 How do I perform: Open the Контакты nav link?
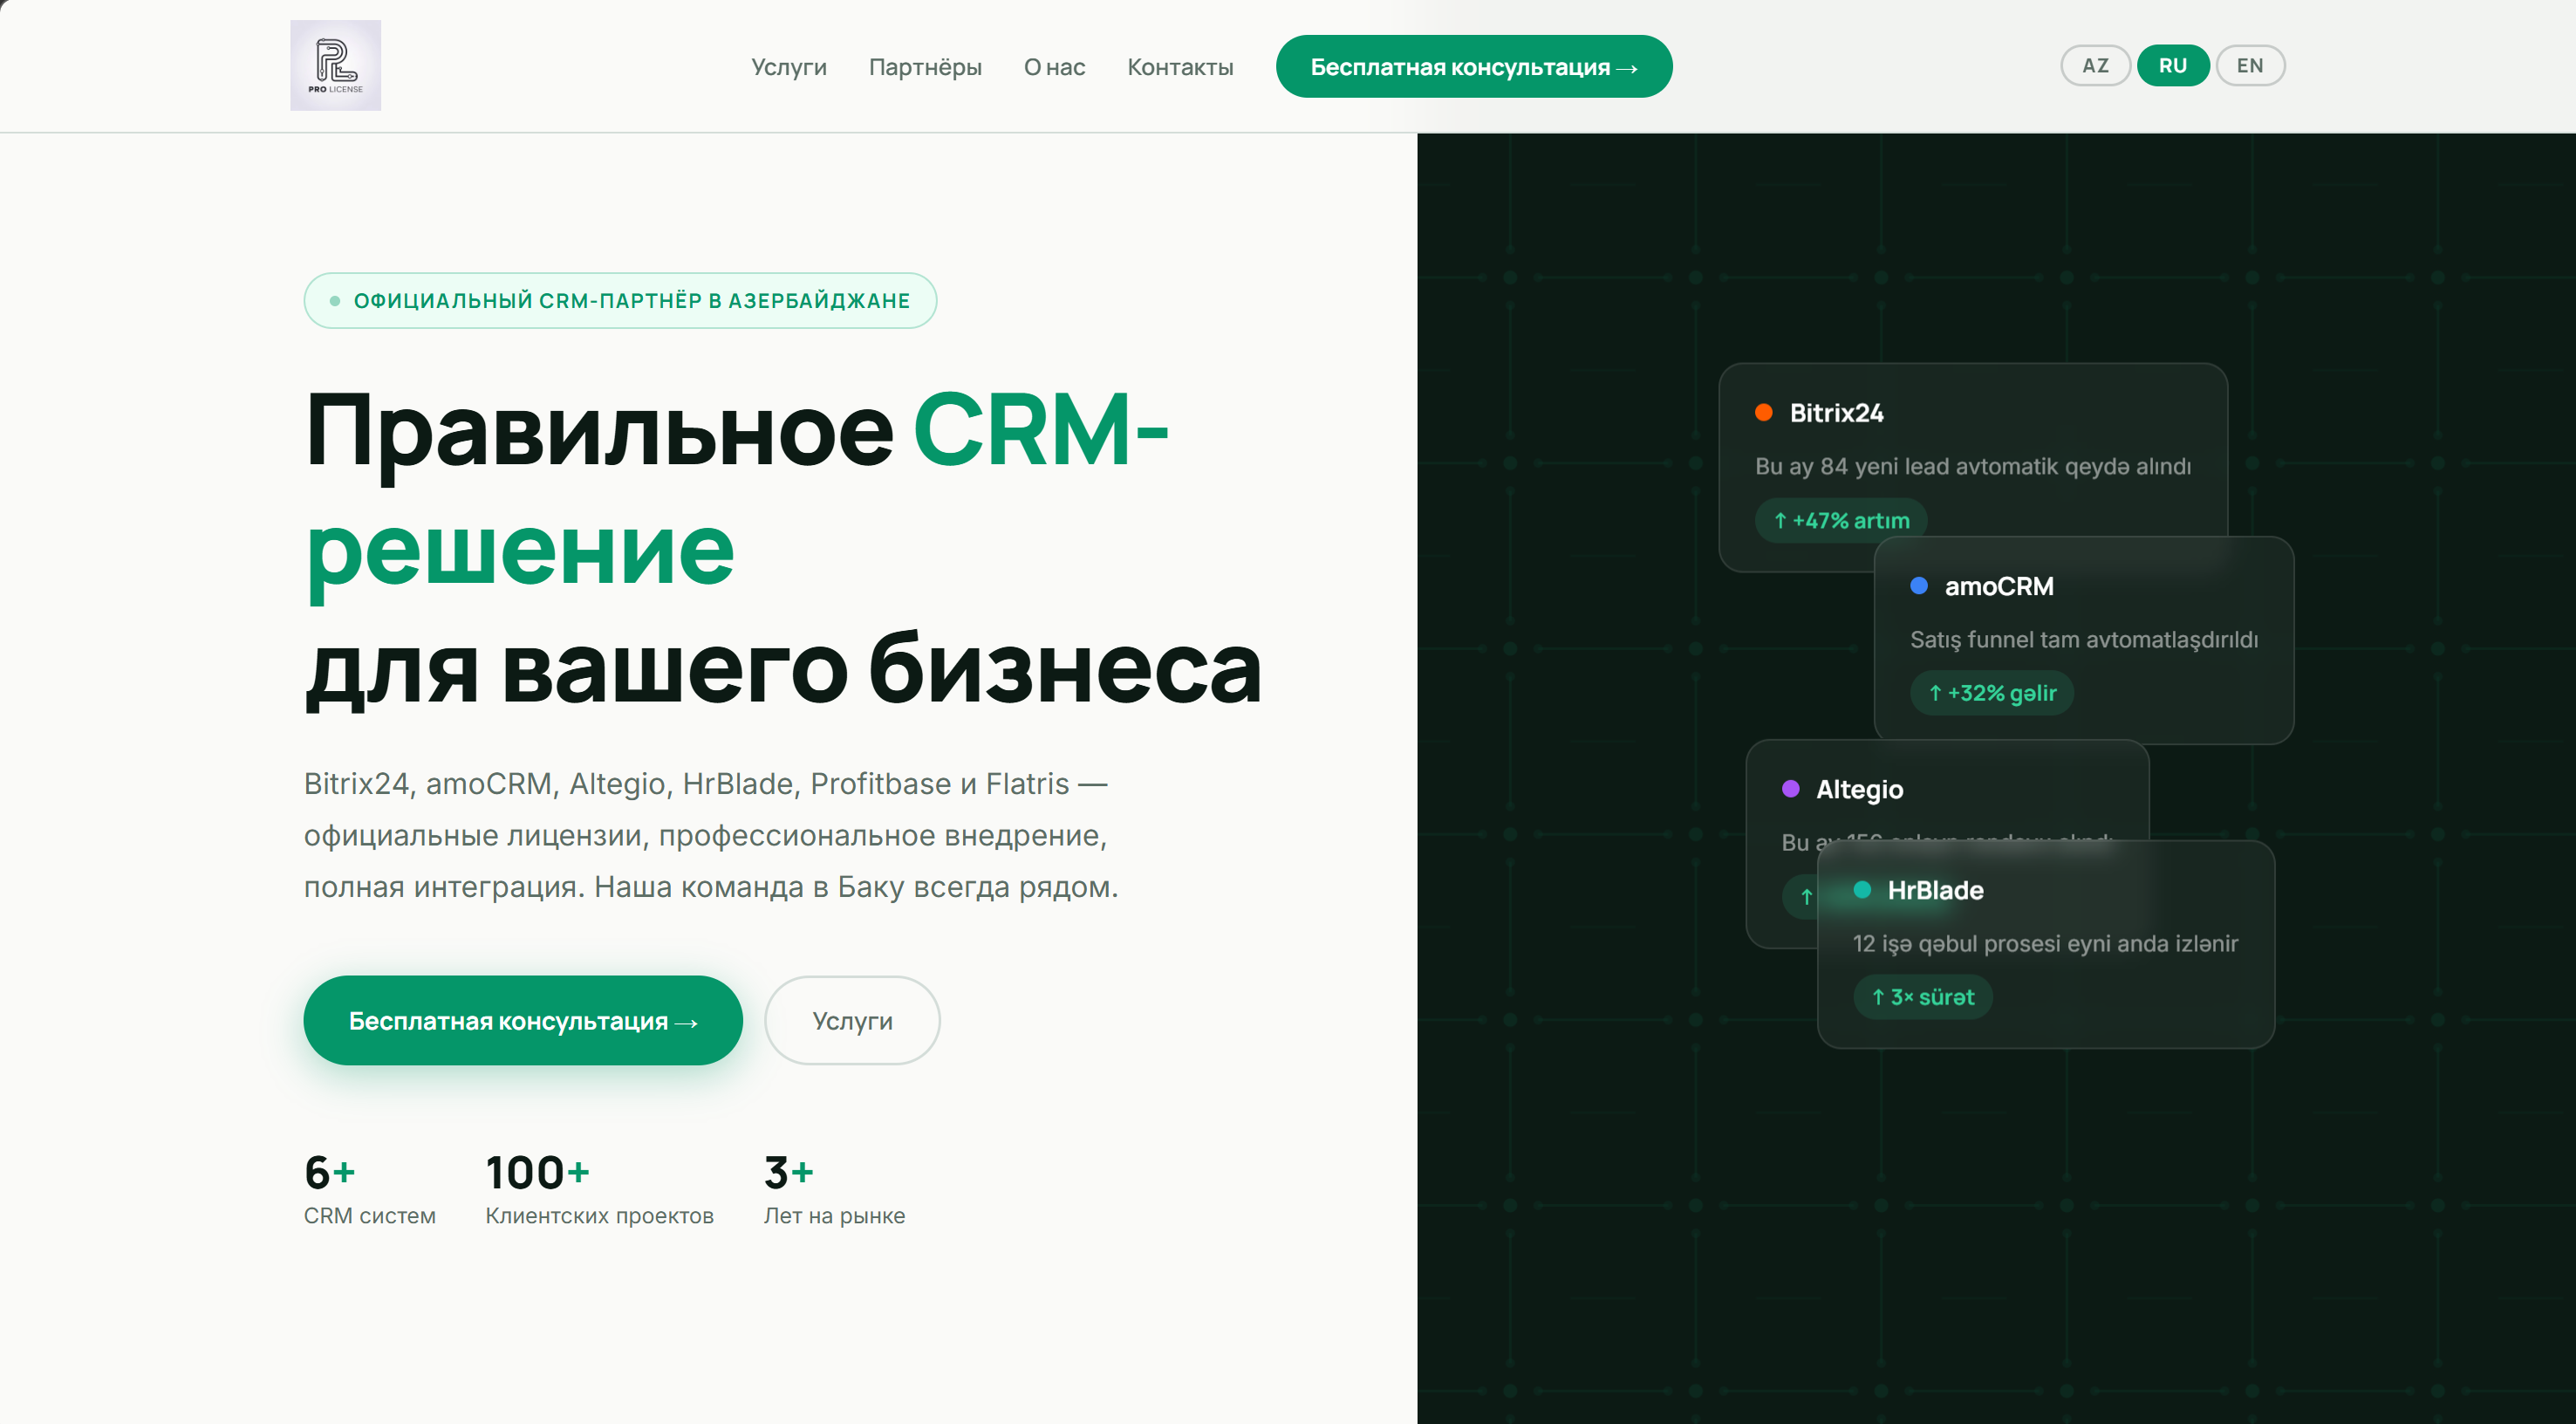[x=1180, y=67]
